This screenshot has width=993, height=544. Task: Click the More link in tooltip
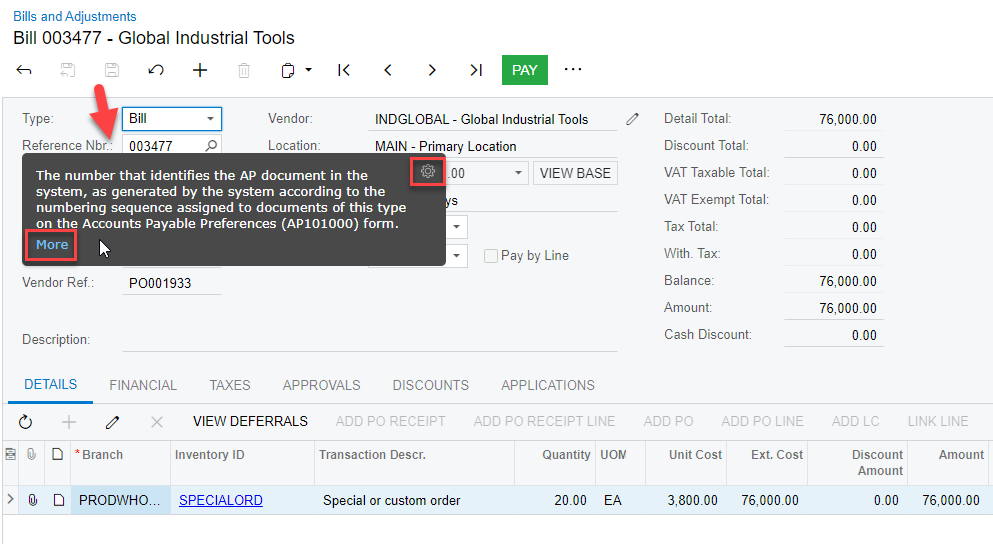pyautogui.click(x=52, y=244)
